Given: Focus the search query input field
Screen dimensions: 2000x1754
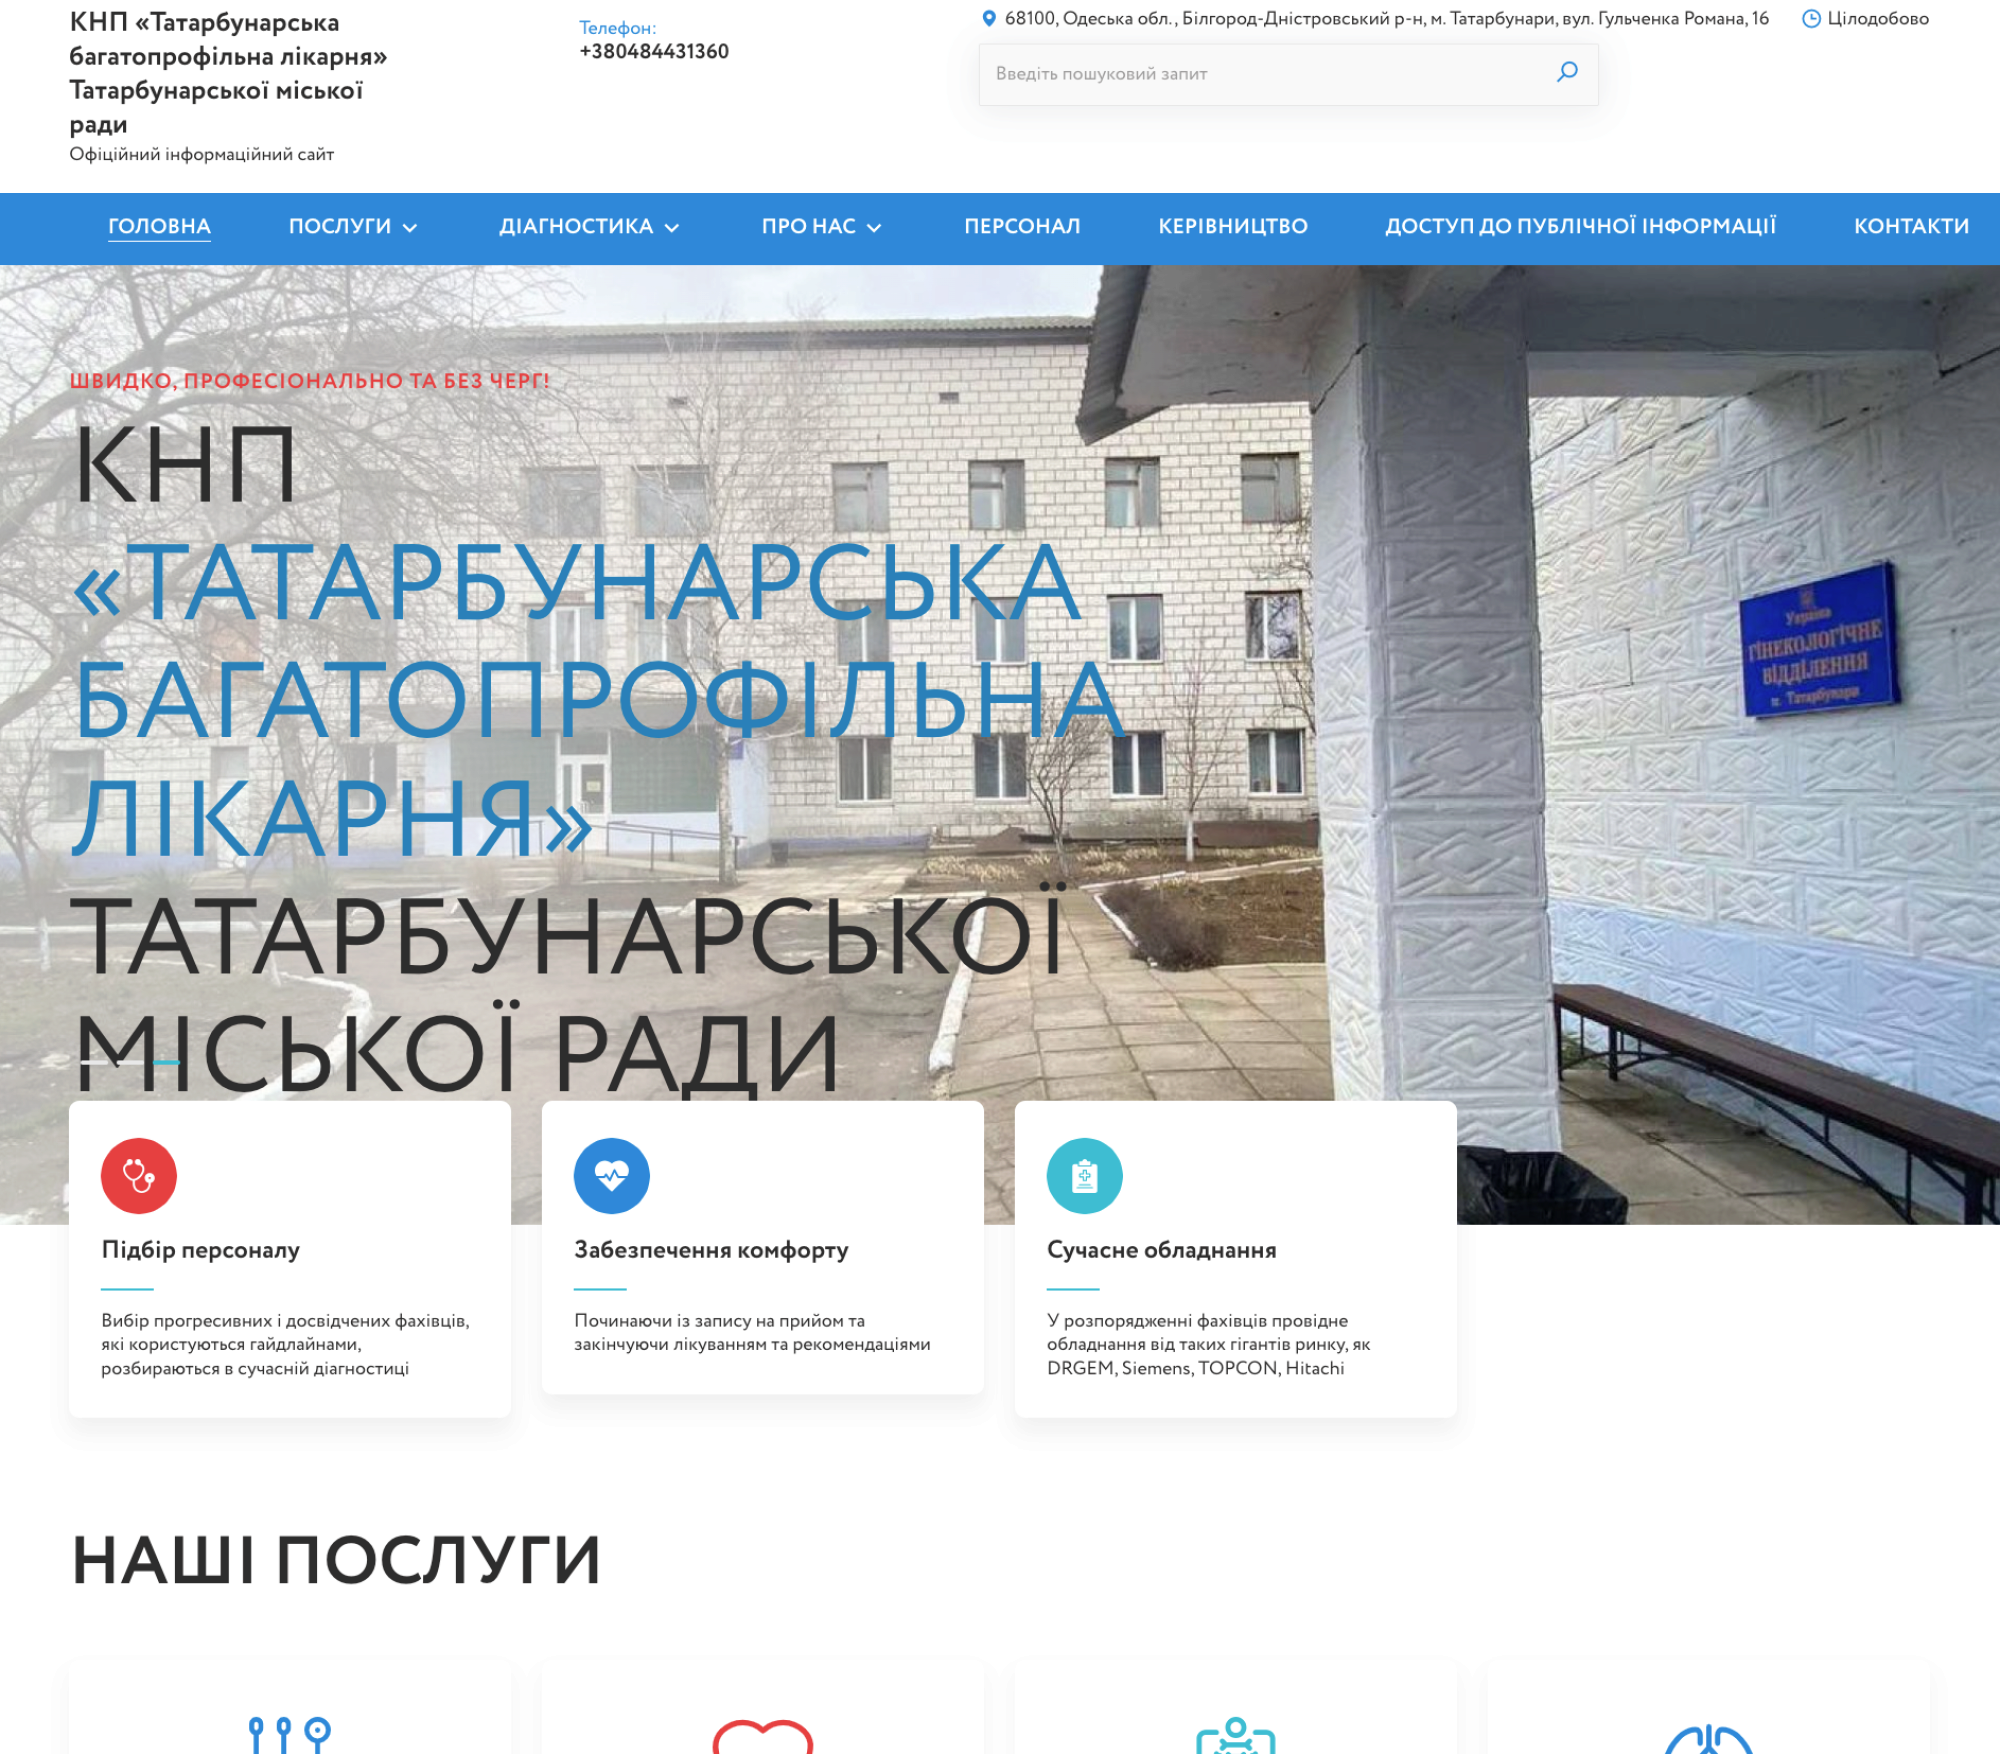Looking at the screenshot, I should 1260,74.
